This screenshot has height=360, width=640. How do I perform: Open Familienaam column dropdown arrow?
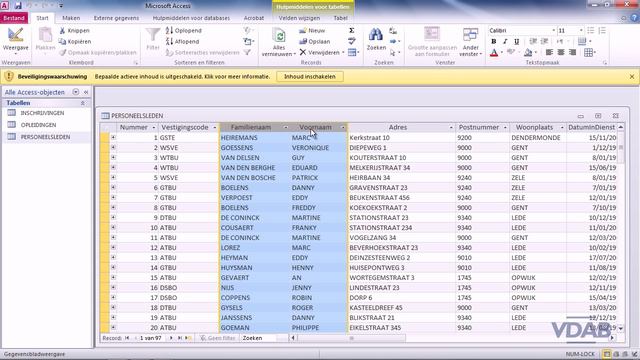(x=285, y=128)
